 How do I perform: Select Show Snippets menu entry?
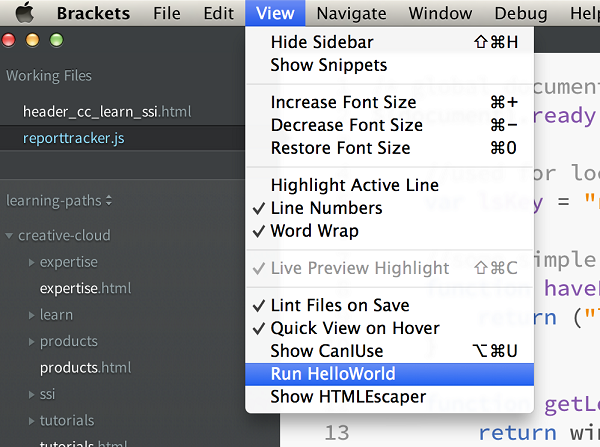coord(390,65)
